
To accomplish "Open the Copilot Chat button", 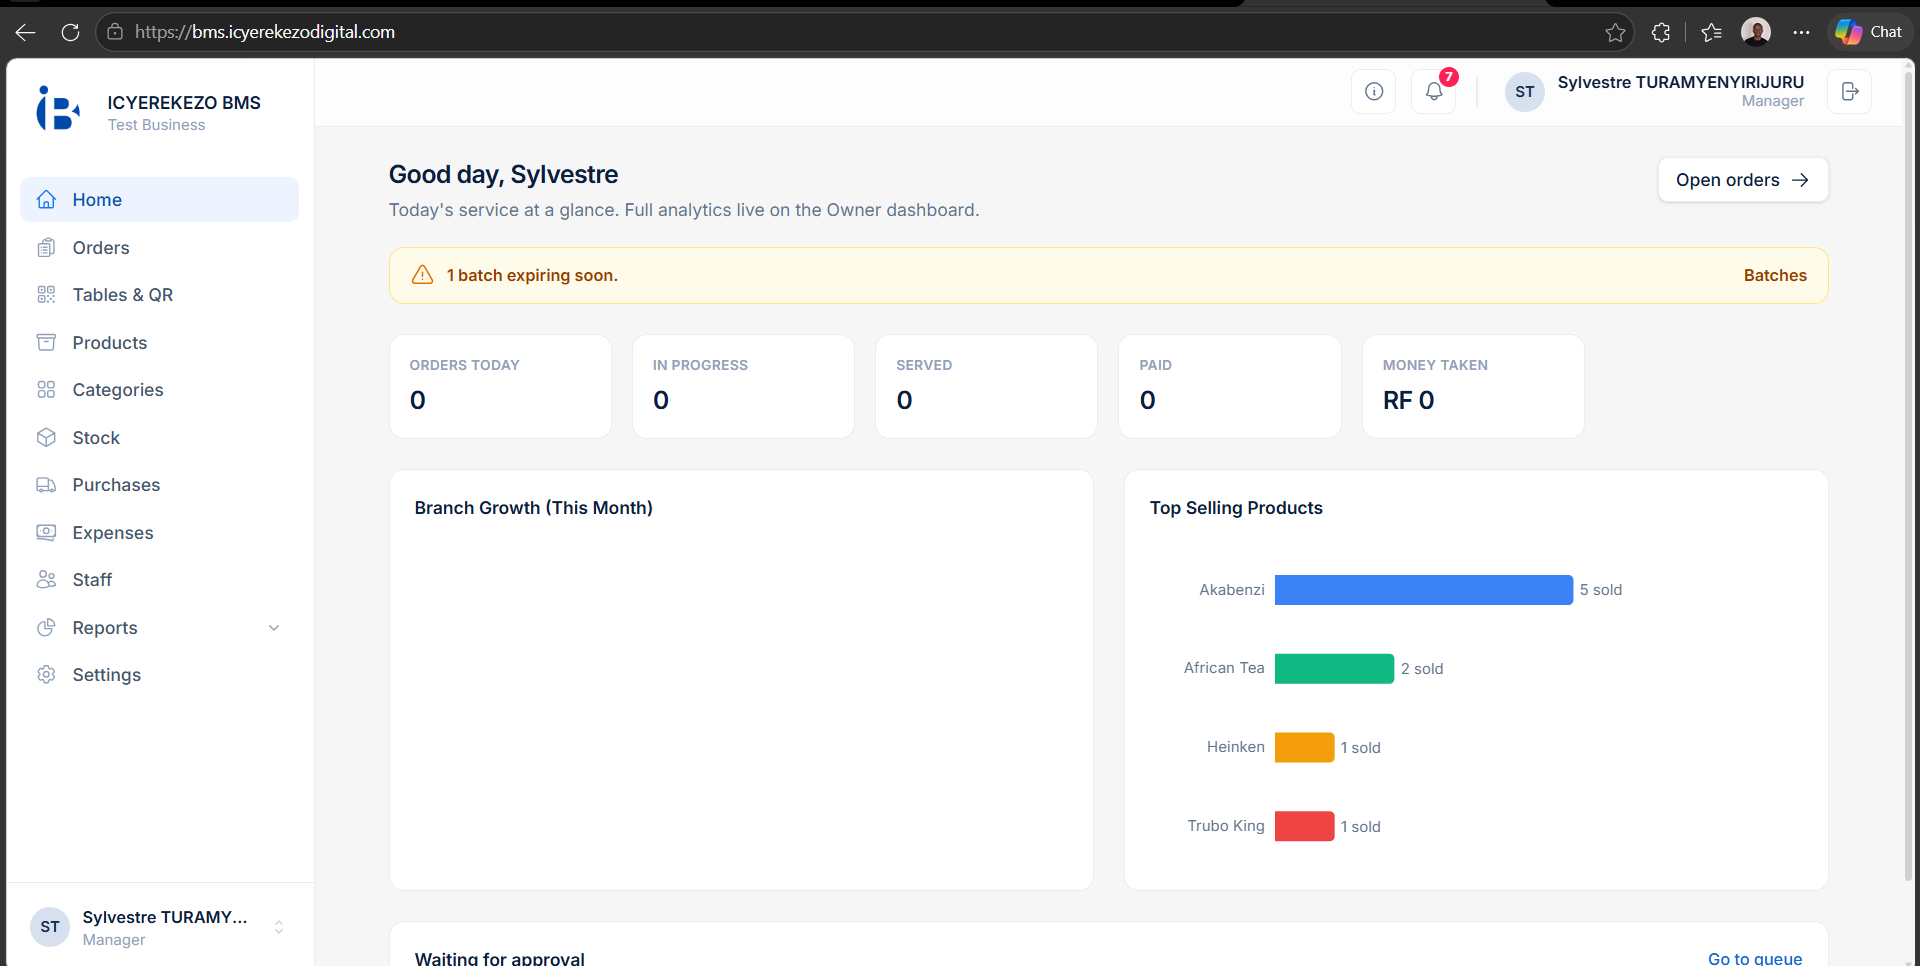I will click(x=1868, y=32).
